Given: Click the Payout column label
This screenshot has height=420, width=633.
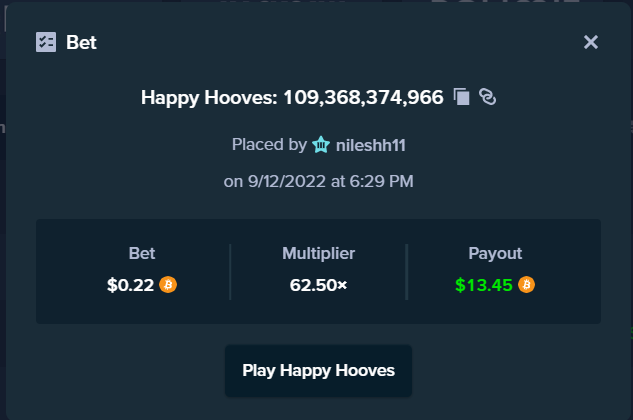Looking at the screenshot, I should (x=495, y=253).
